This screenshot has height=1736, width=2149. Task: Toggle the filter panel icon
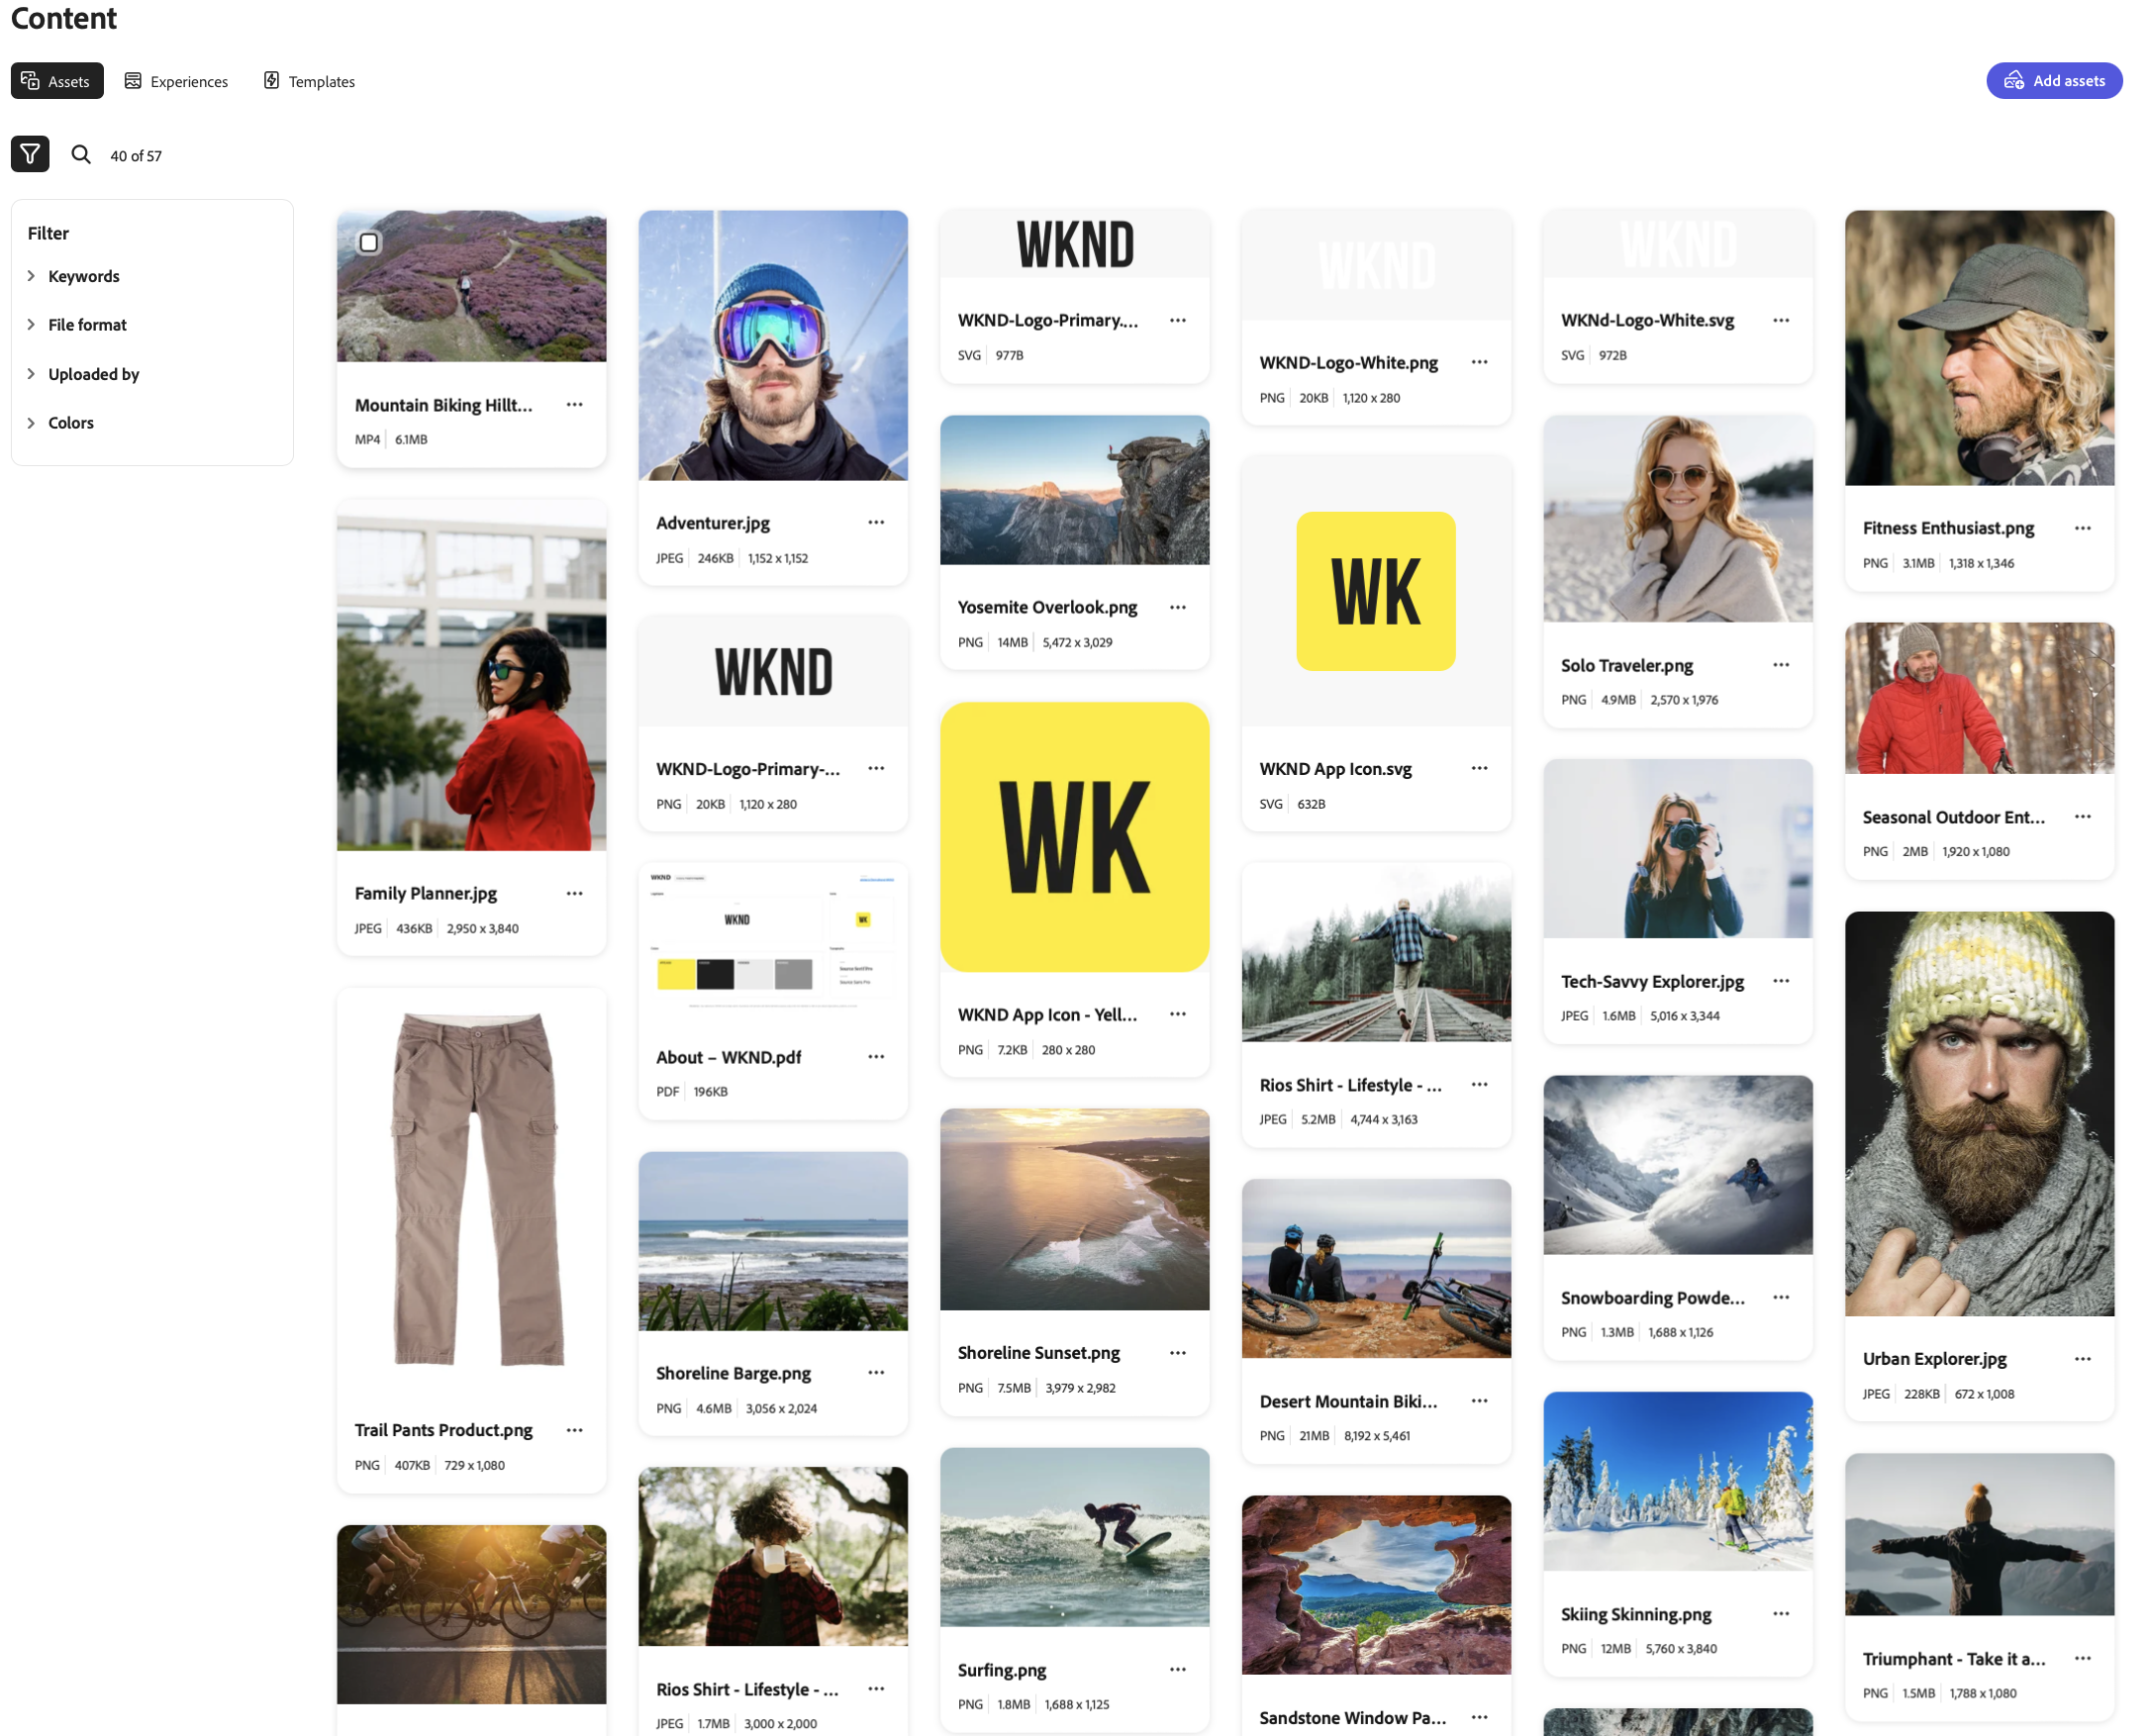[x=30, y=154]
